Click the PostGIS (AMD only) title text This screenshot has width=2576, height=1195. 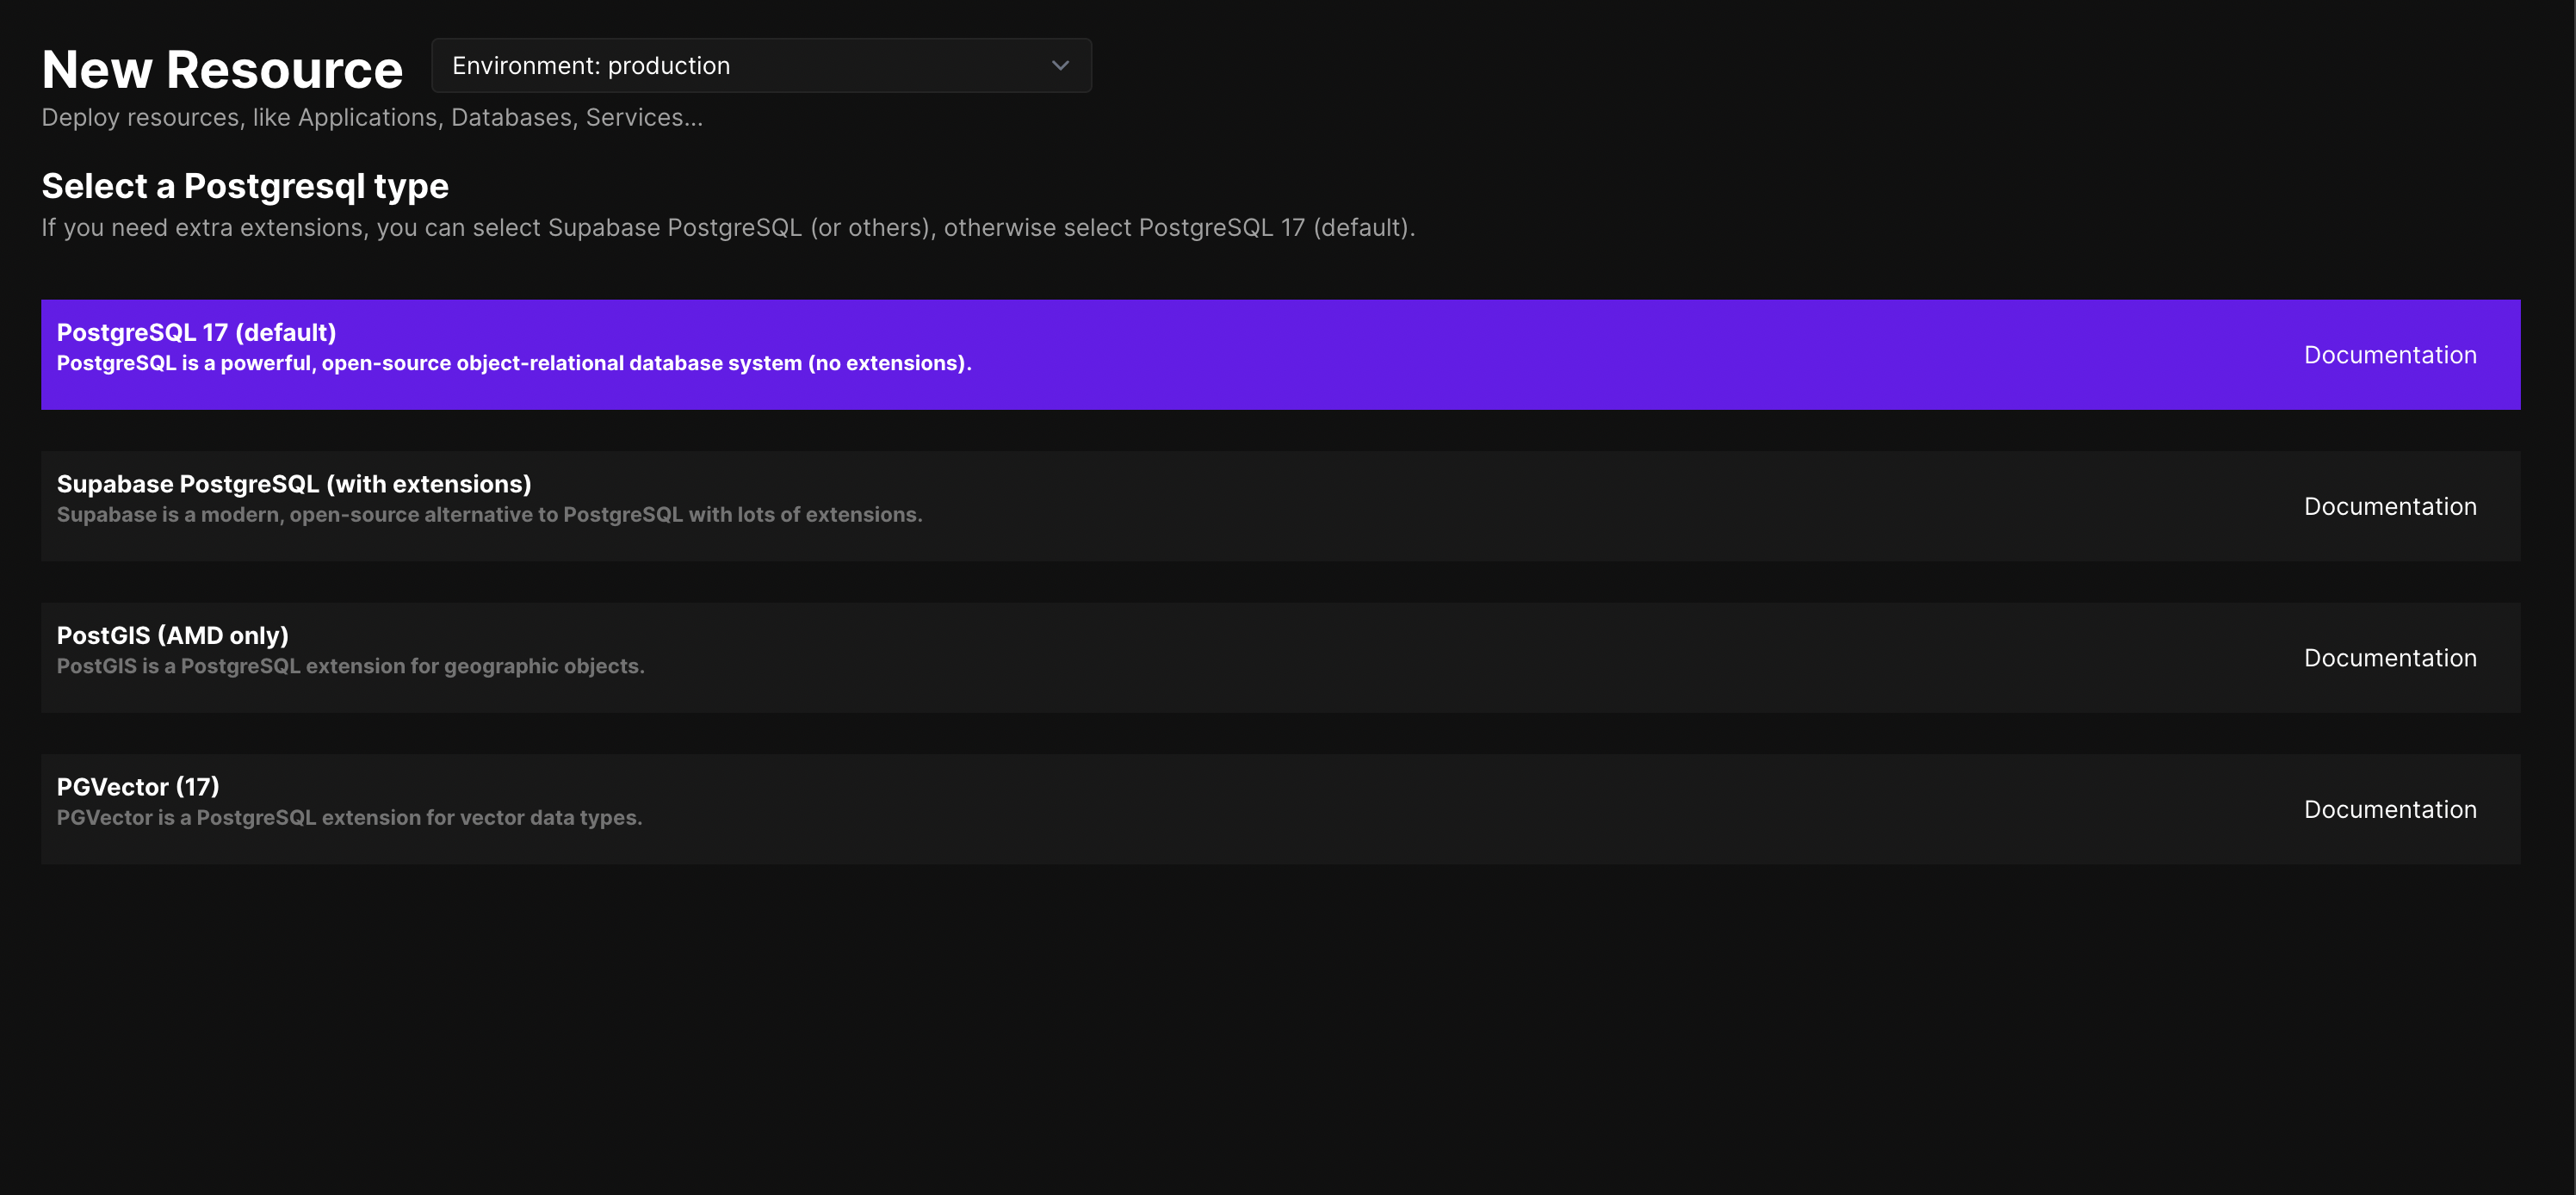tap(172, 635)
